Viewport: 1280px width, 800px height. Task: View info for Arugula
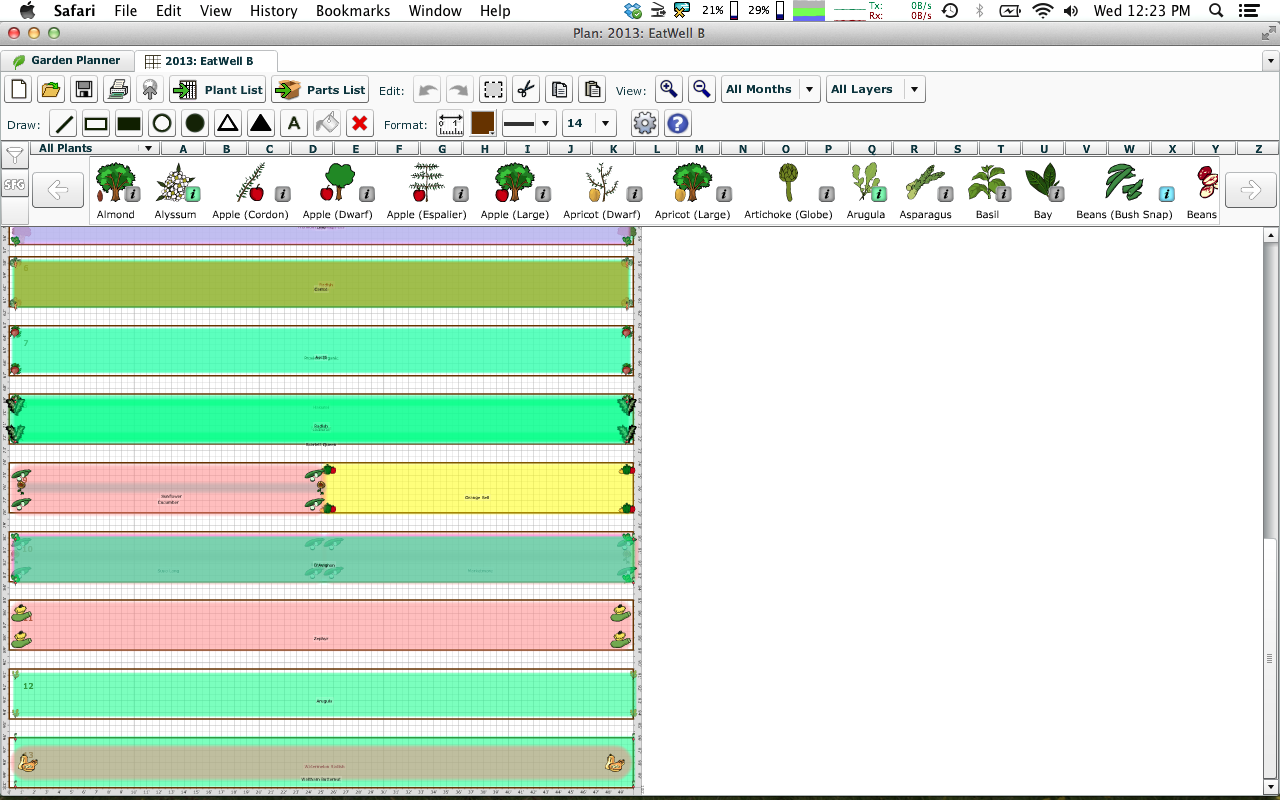coord(880,194)
